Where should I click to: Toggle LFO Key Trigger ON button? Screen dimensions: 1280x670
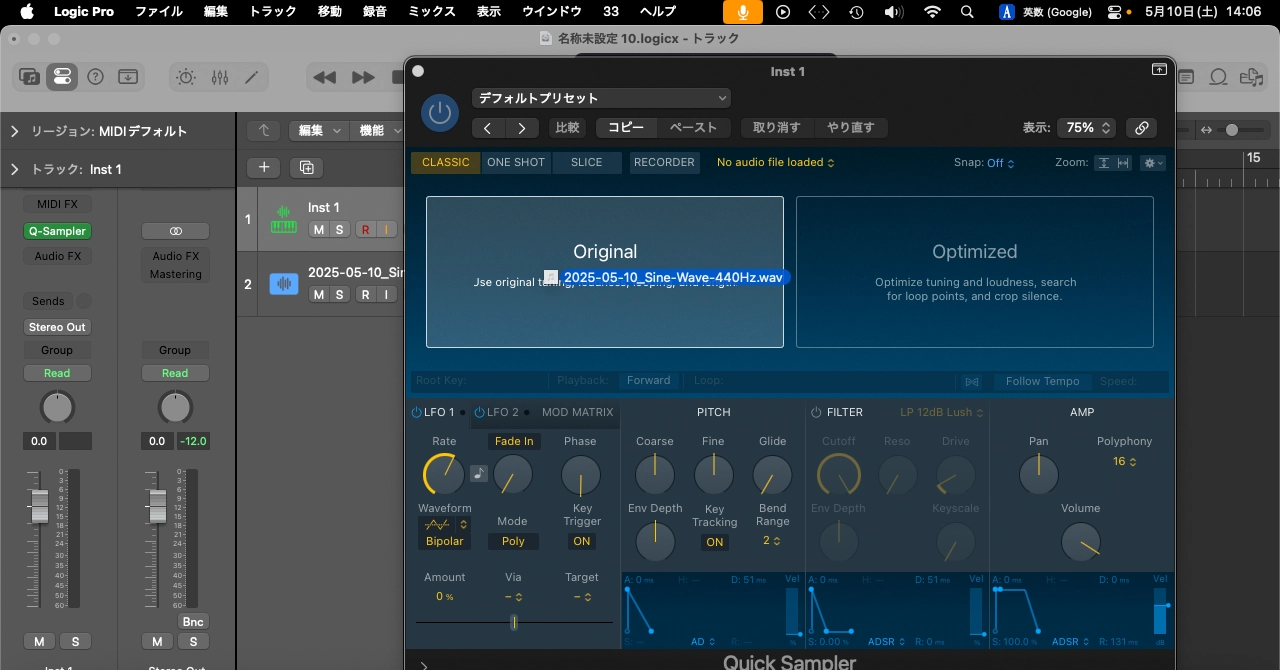(x=581, y=541)
